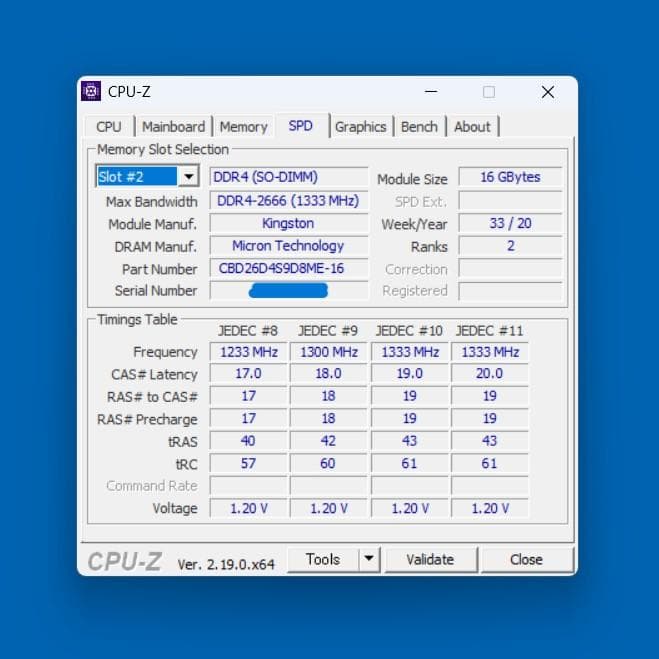Click the 1.20 V voltage under JEDEC #8
This screenshot has height=659, width=659.
(248, 508)
